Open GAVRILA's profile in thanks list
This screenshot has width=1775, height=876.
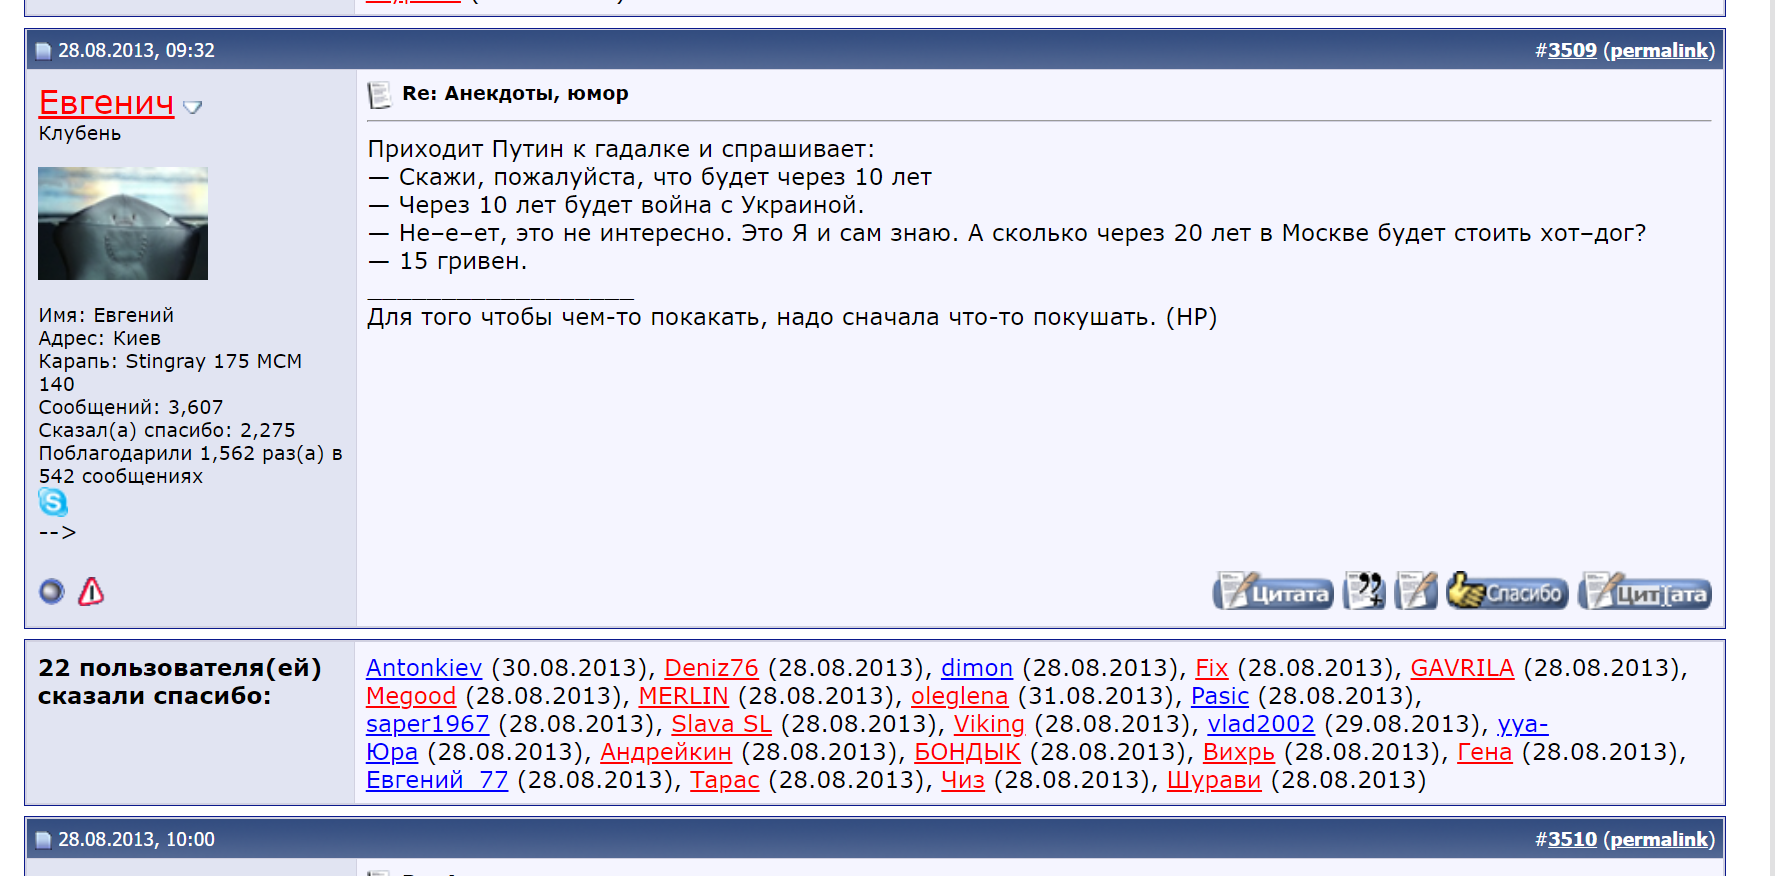(x=1461, y=668)
